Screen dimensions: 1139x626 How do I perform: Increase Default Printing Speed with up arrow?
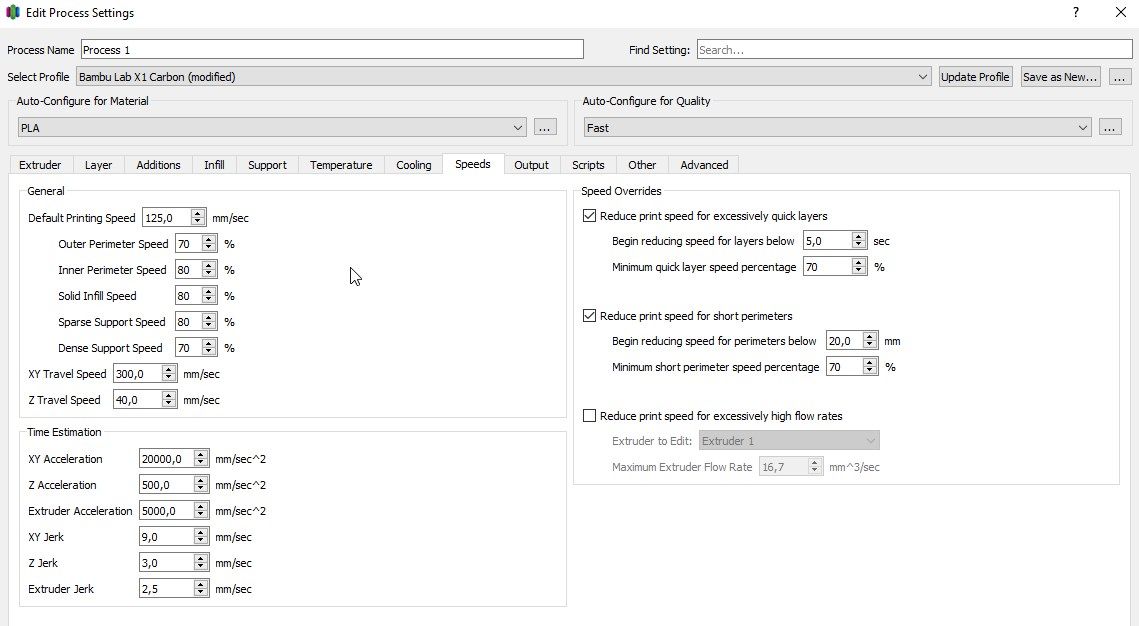click(x=197, y=214)
